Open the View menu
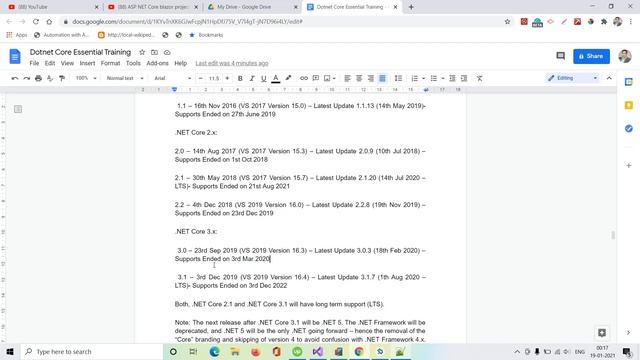This screenshot has width=640, height=360. [x=67, y=63]
